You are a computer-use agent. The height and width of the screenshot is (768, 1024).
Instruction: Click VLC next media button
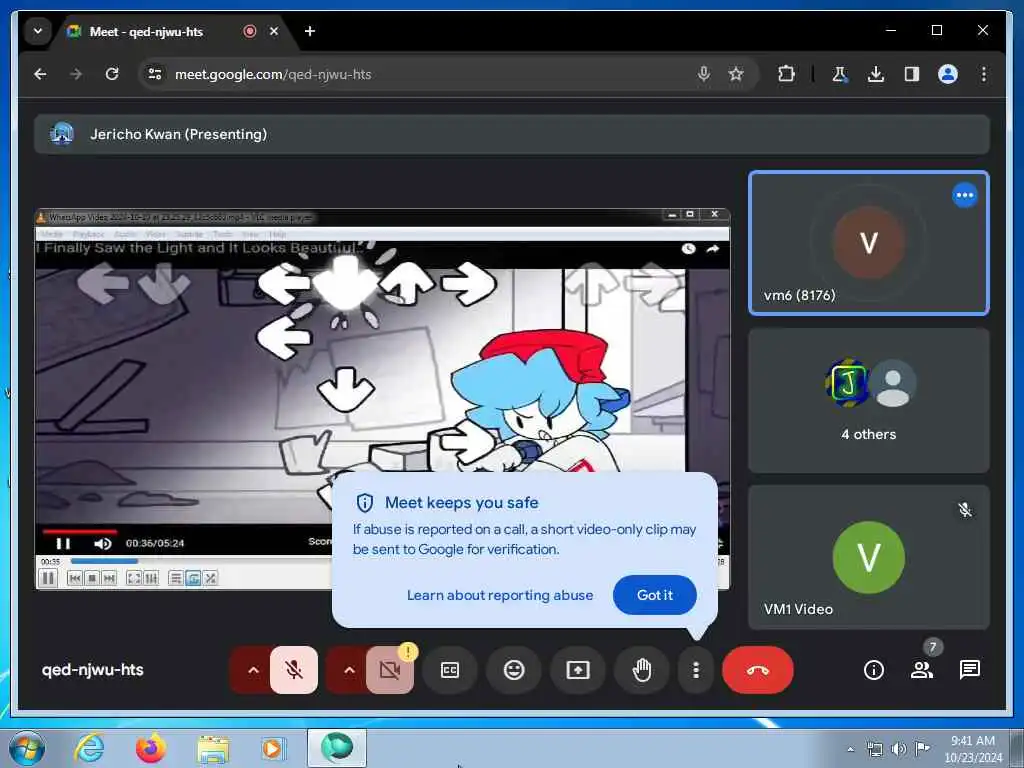click(x=109, y=578)
